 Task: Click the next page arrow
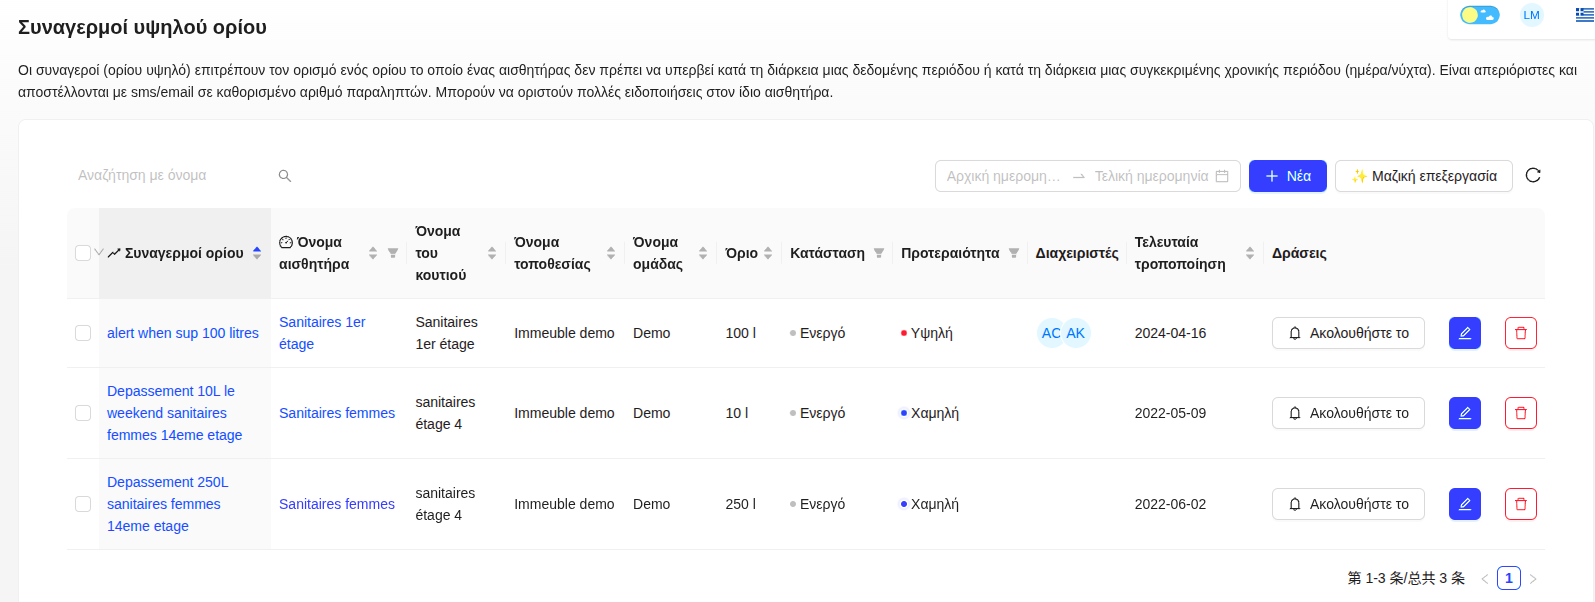pos(1533,578)
